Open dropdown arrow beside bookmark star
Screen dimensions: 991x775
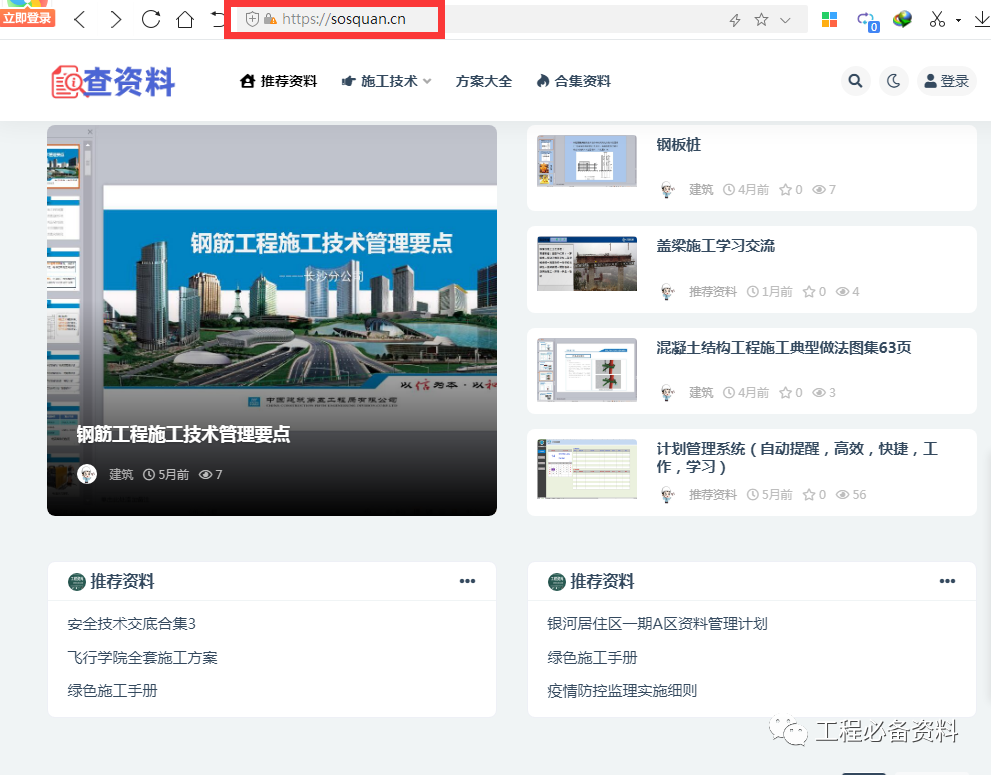click(x=785, y=20)
